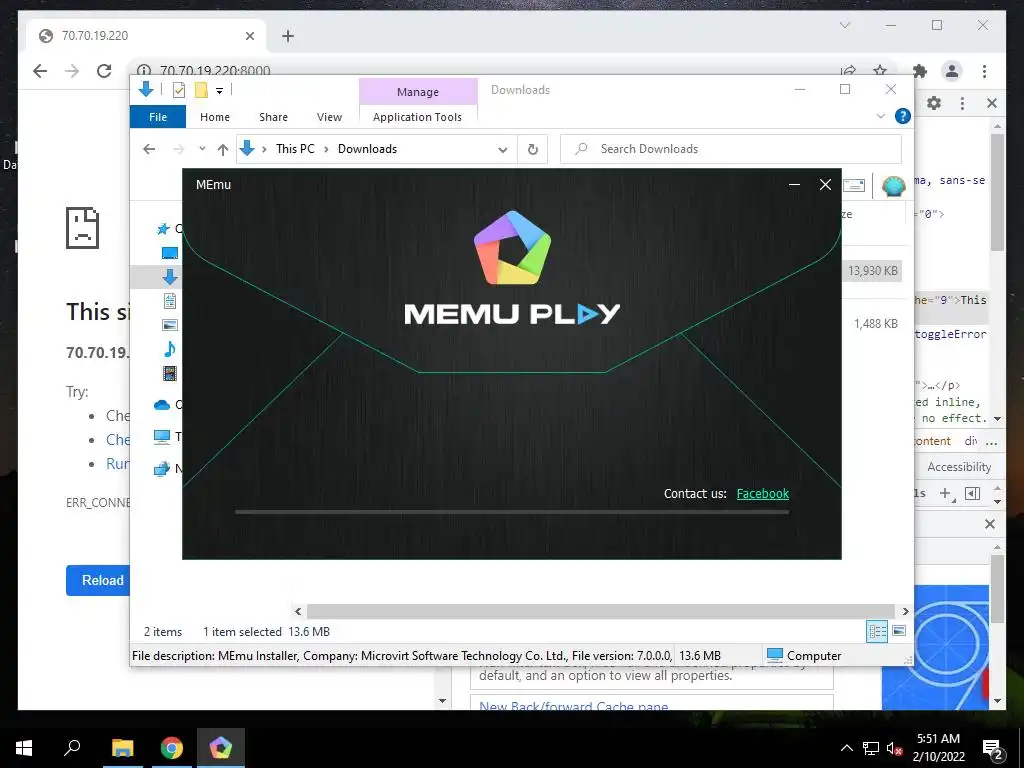Close the 70.70.19.220 Chrome tab
1024x768 pixels.
(249, 36)
